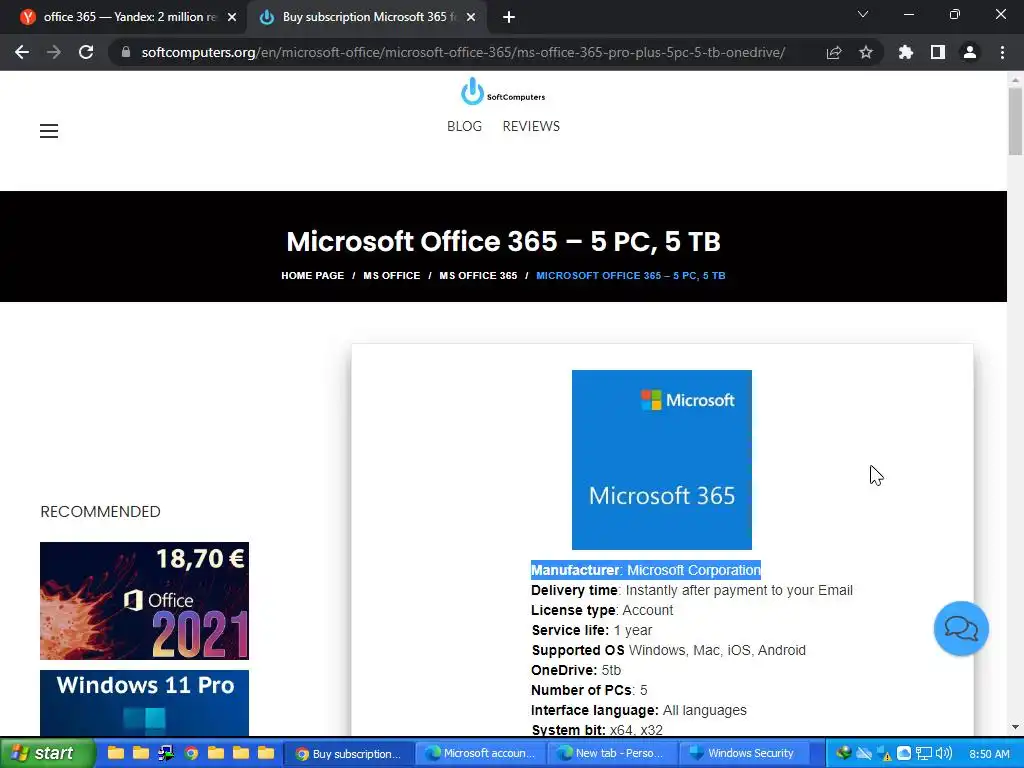
Task: Click the Number of PCs: 5 text
Action: pyautogui.click(x=589, y=690)
